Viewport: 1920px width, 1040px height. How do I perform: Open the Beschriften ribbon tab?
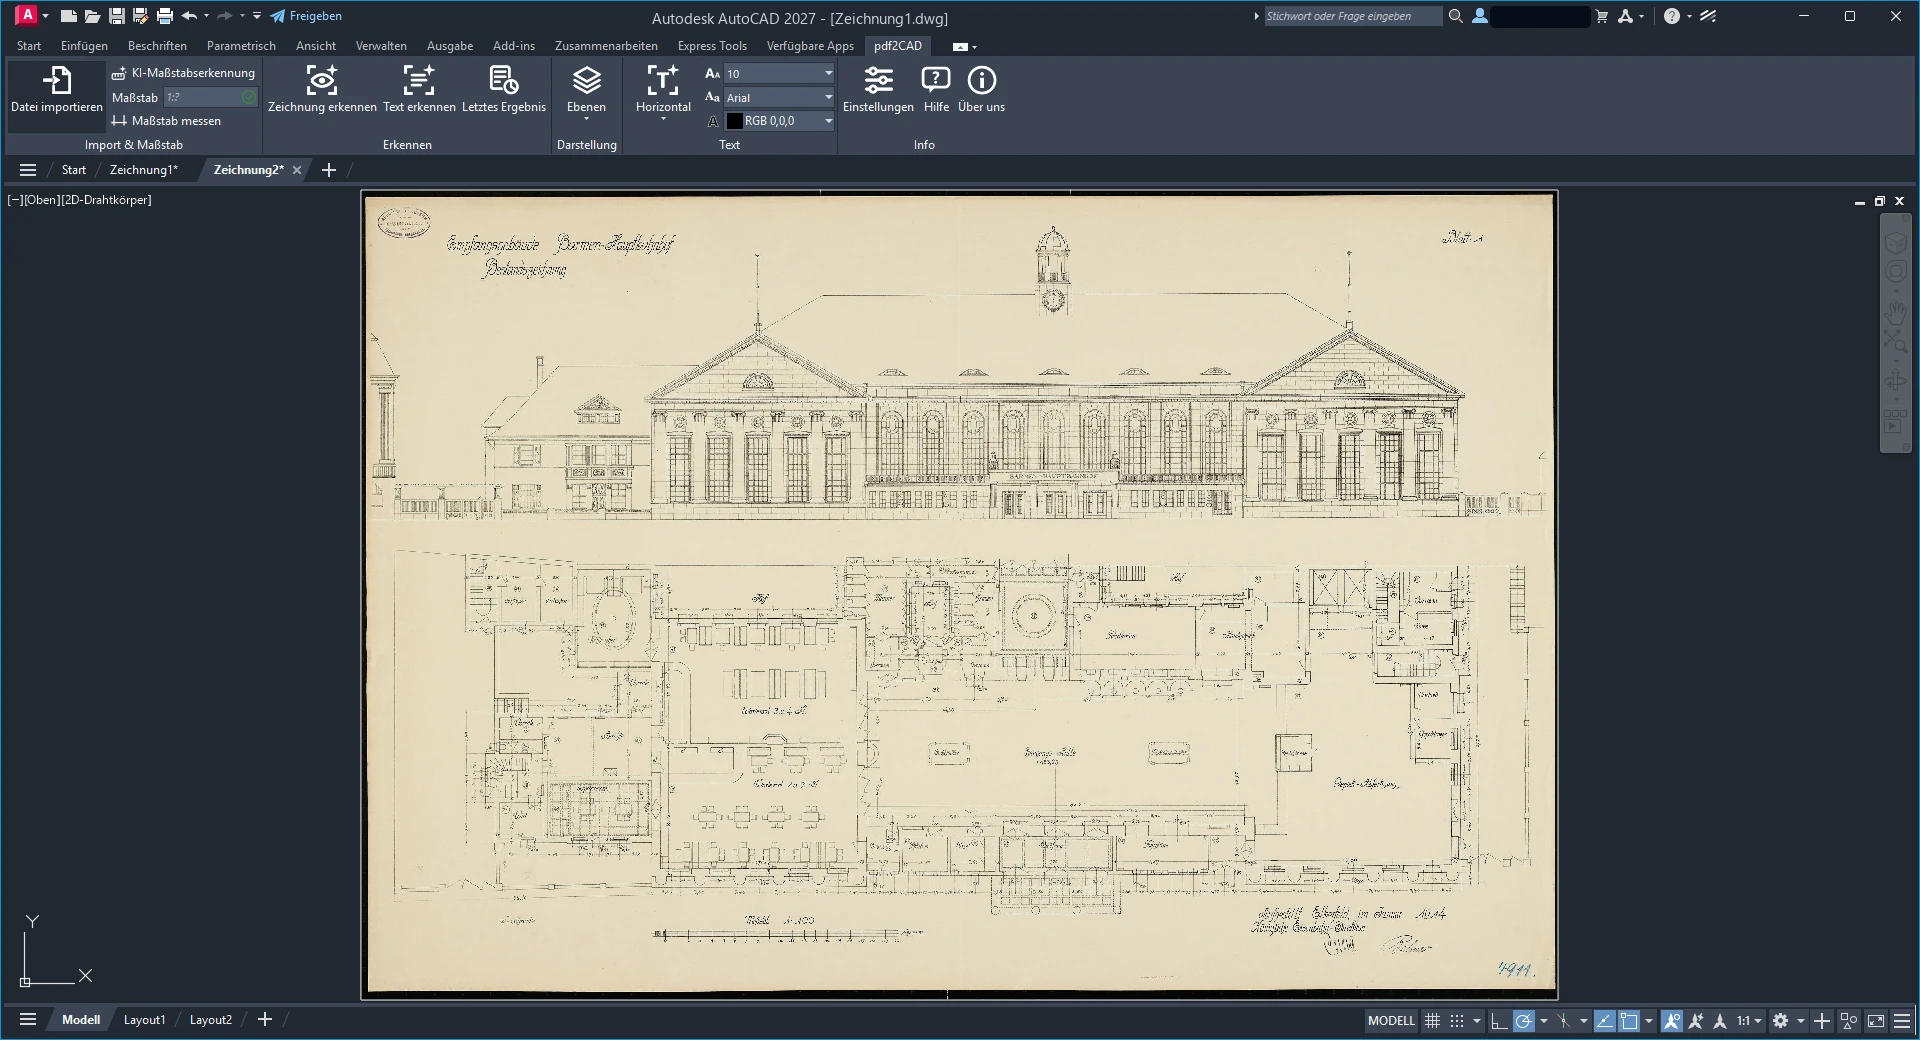click(157, 46)
